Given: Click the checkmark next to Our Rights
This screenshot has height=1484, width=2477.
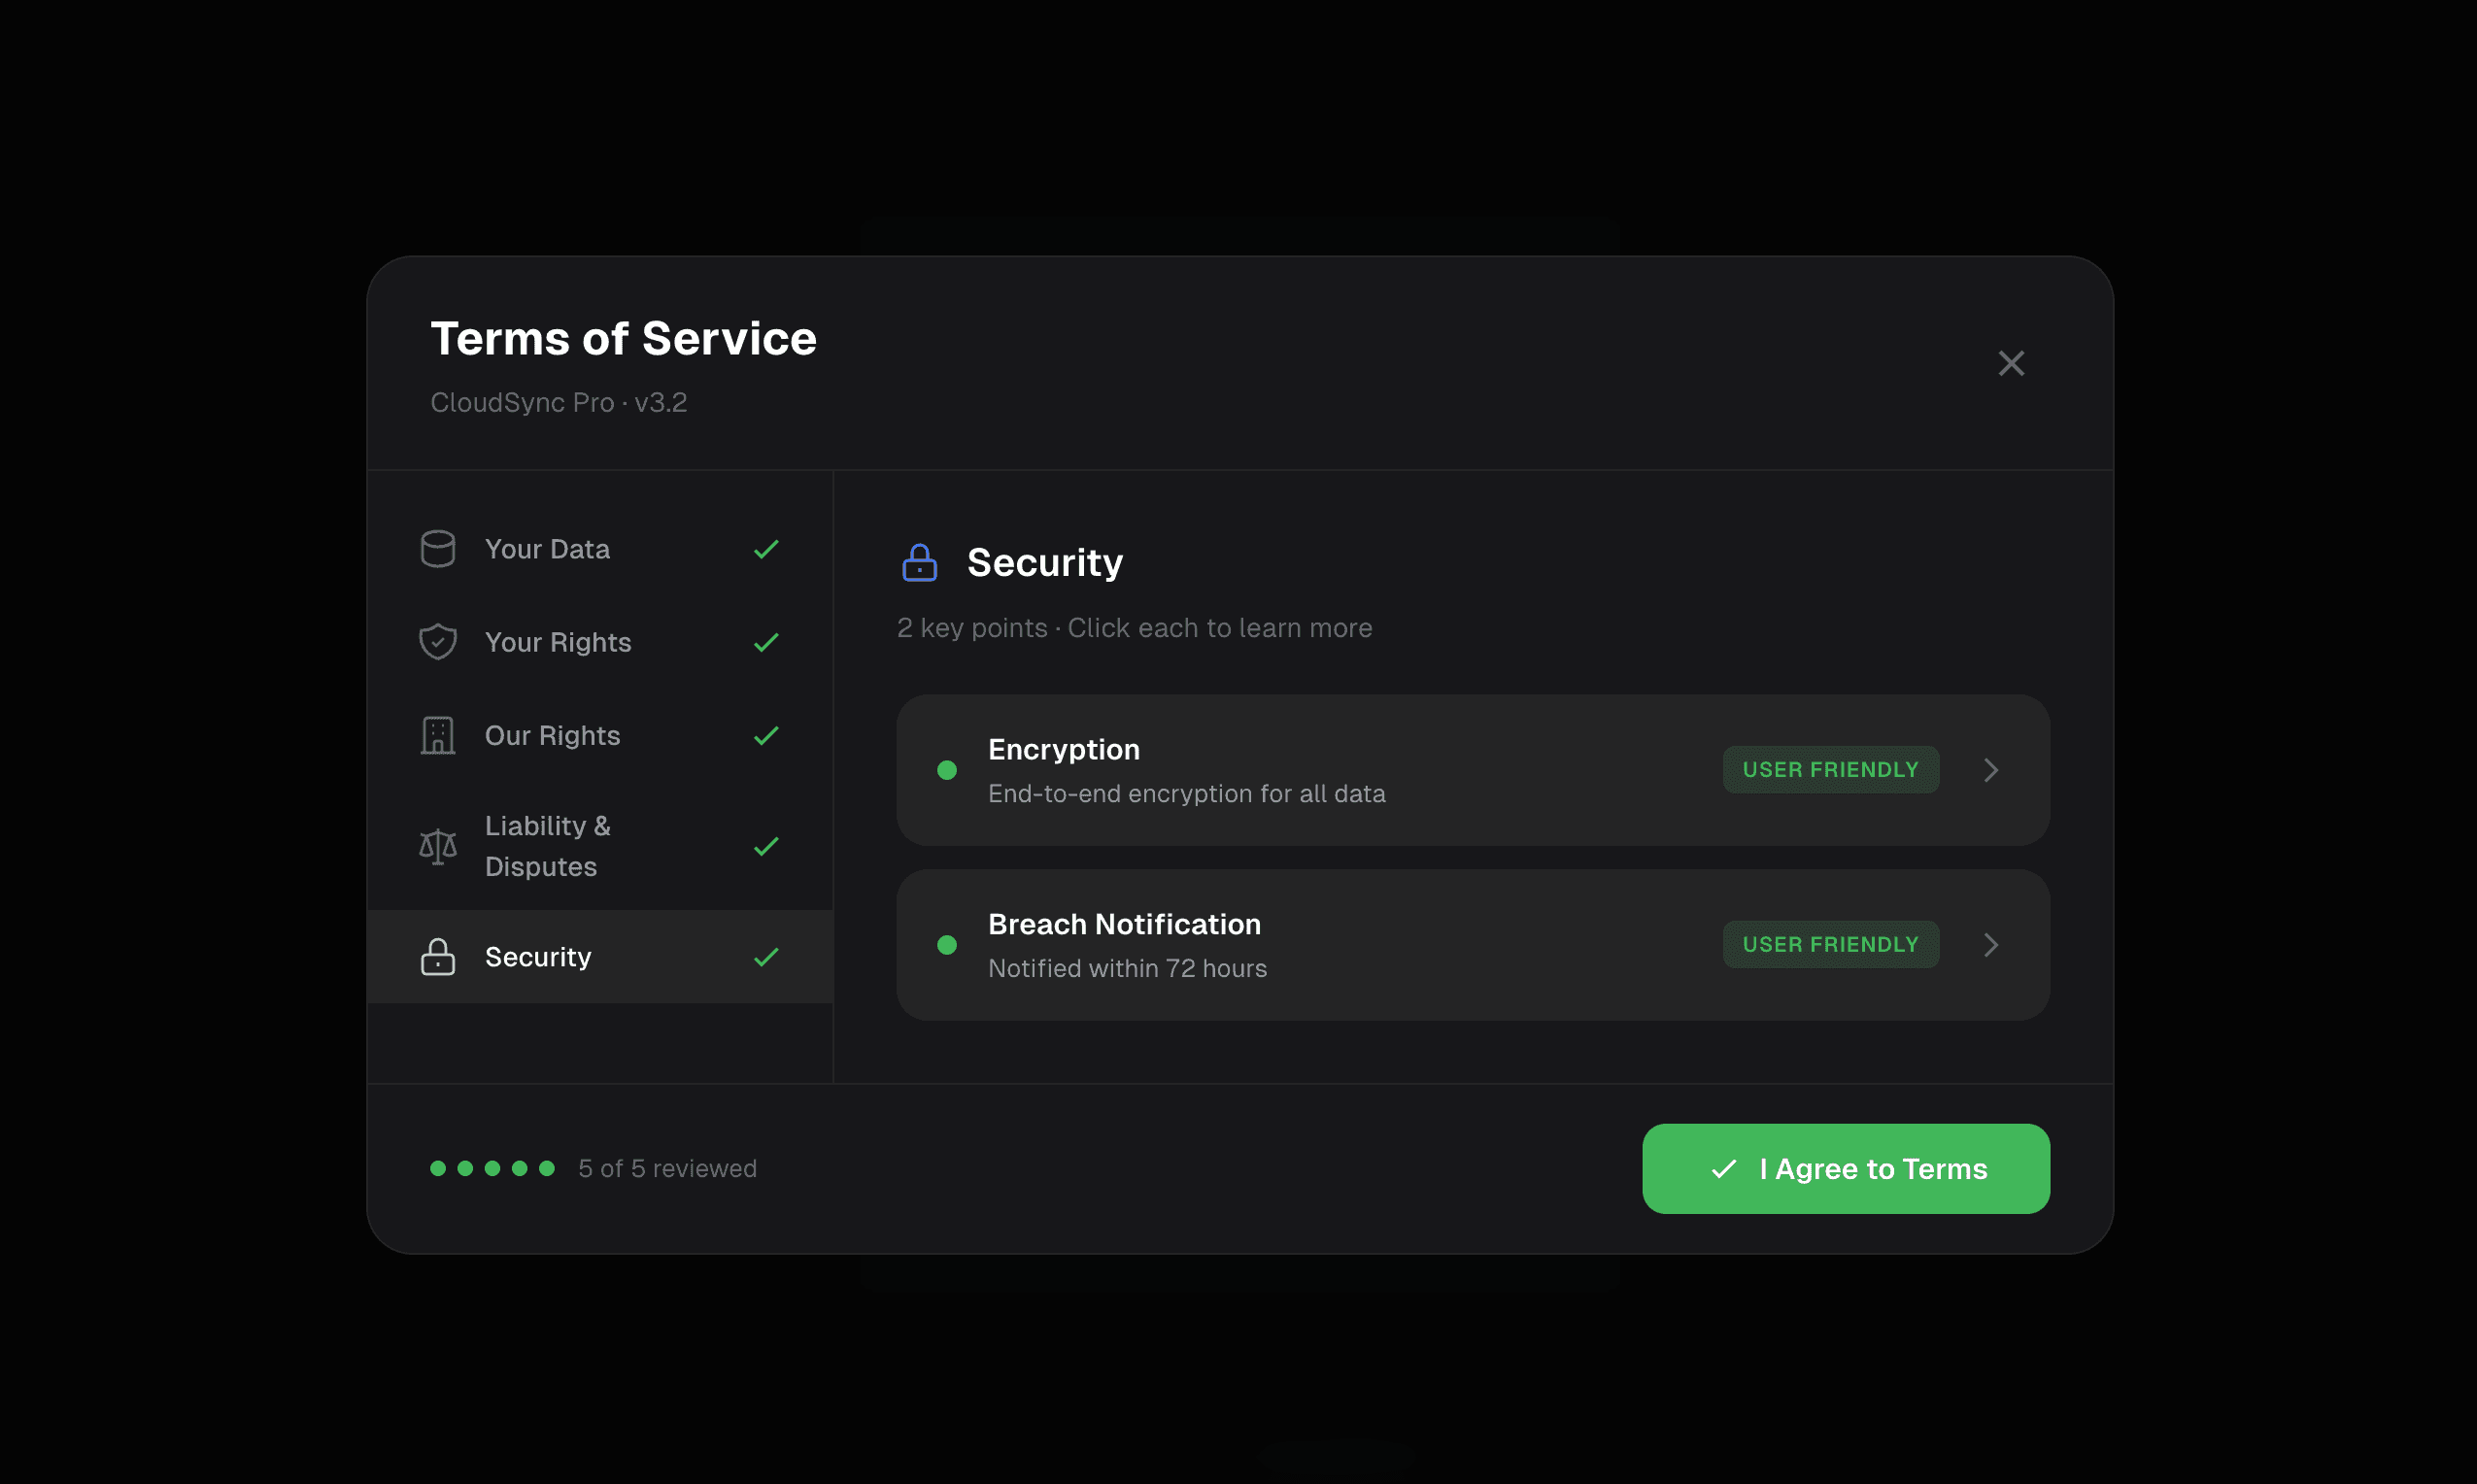Looking at the screenshot, I should pos(766,736).
